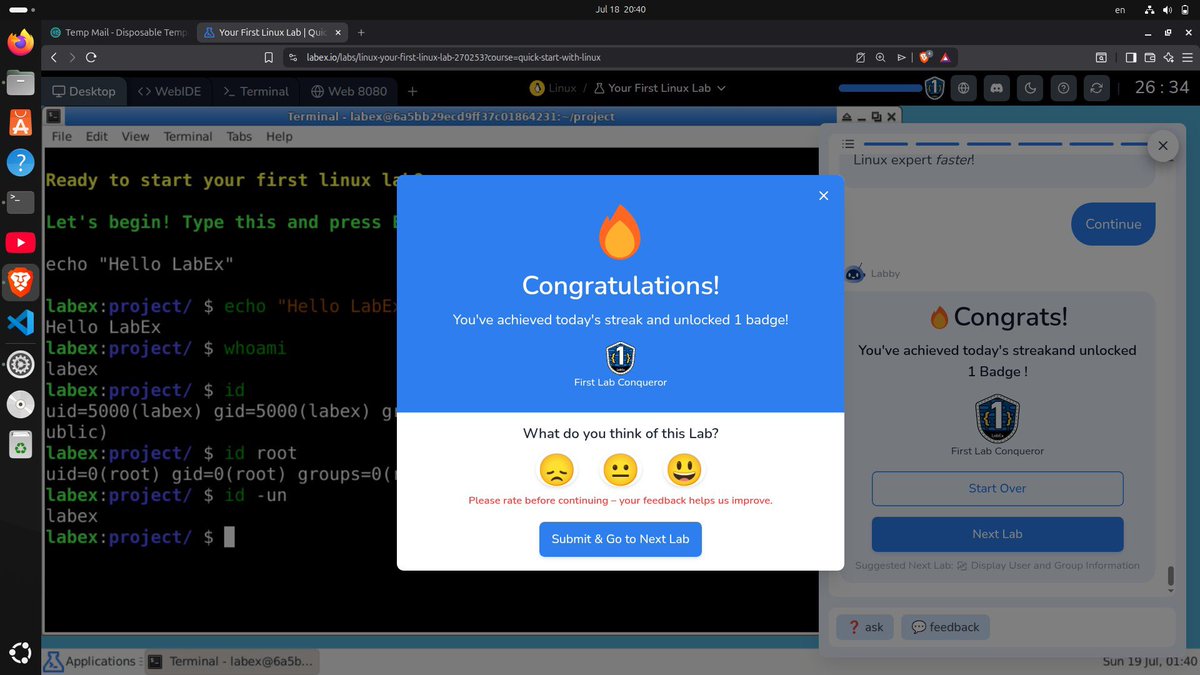Open VS Code from the Ubuntu dock

[x=20, y=323]
